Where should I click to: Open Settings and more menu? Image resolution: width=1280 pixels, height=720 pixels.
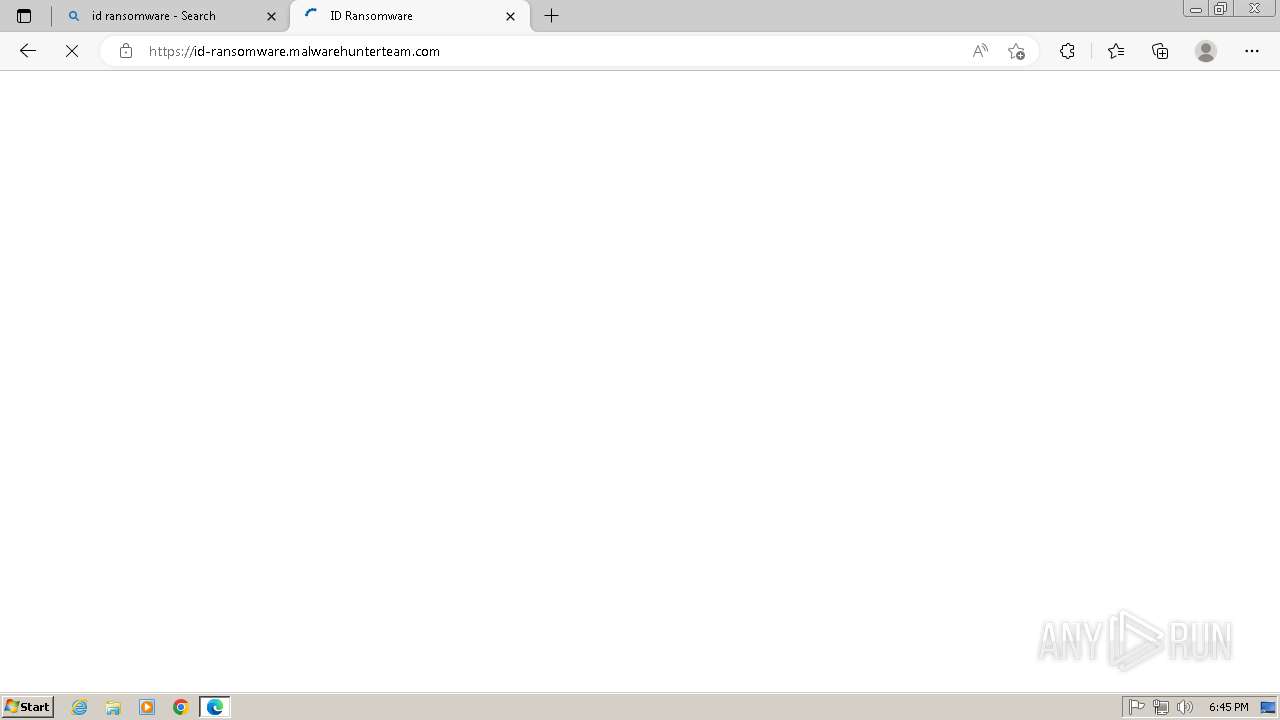coord(1252,51)
